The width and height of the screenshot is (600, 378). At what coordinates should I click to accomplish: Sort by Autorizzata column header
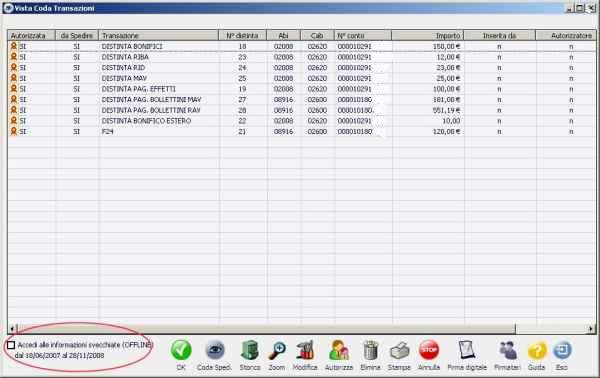31,36
